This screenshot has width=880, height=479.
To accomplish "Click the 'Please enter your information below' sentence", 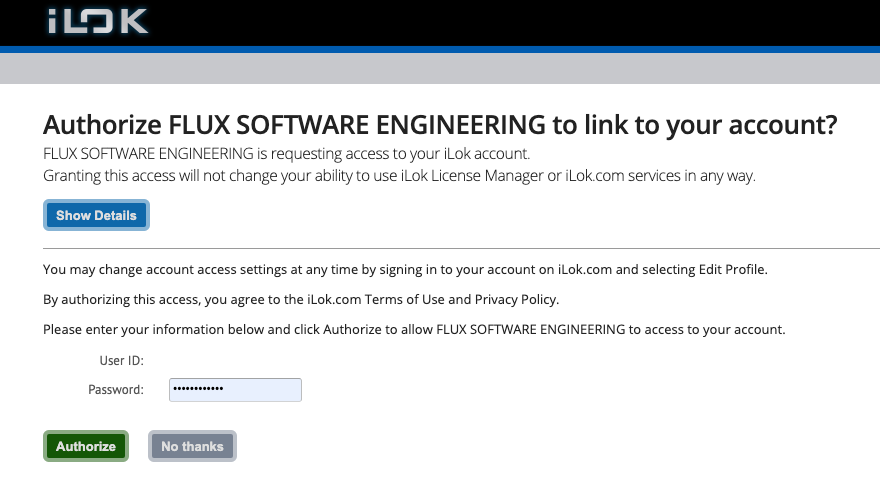I will [x=414, y=329].
